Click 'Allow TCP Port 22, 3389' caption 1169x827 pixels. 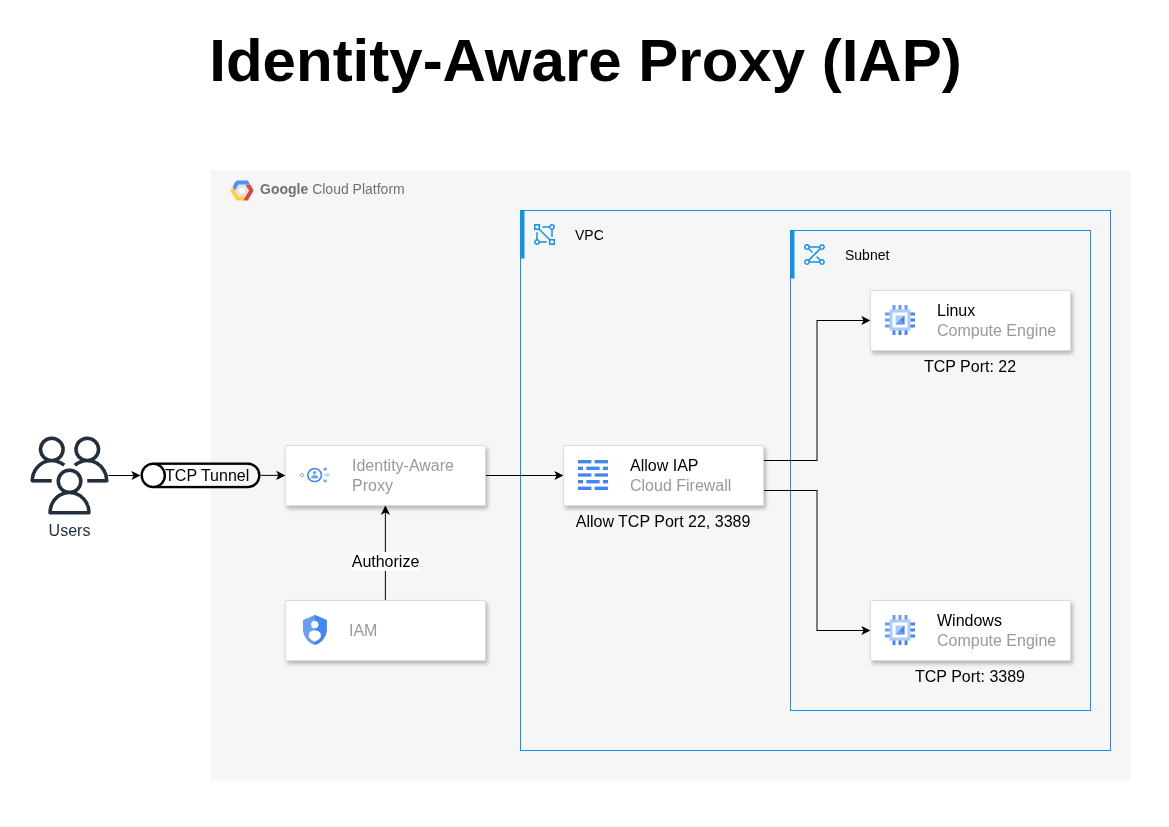663,521
